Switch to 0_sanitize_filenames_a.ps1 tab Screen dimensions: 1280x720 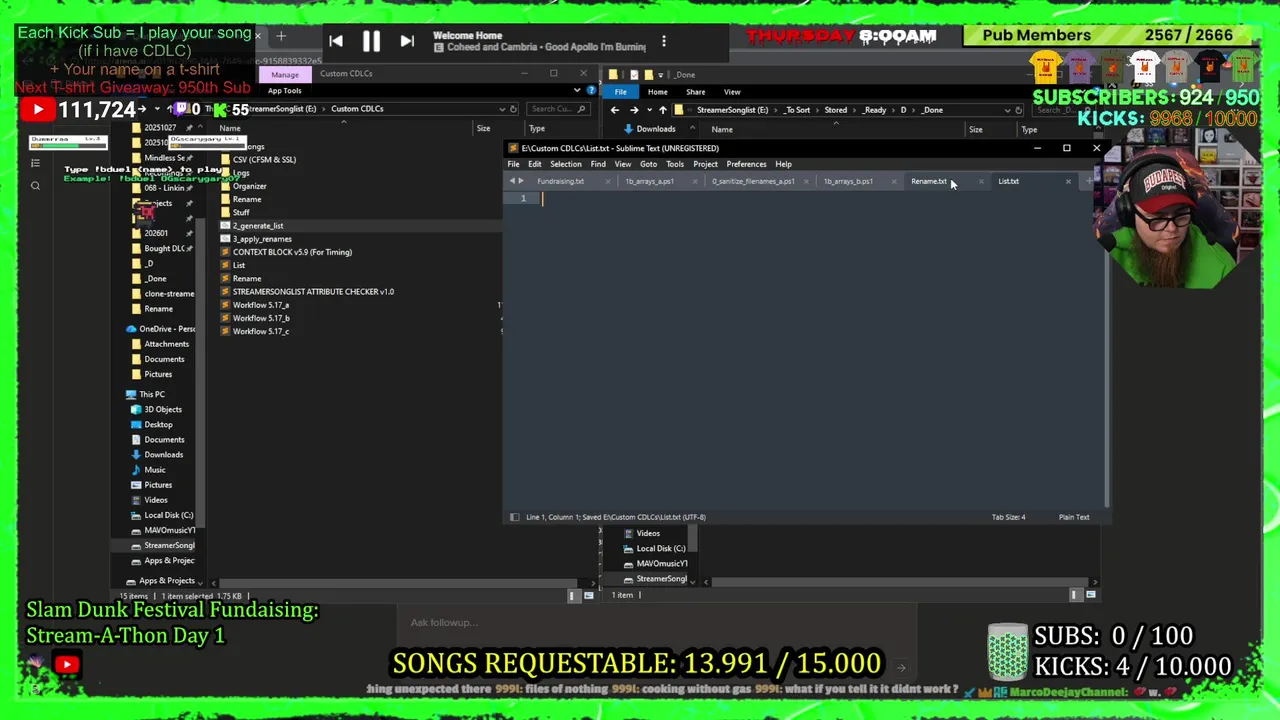[753, 181]
